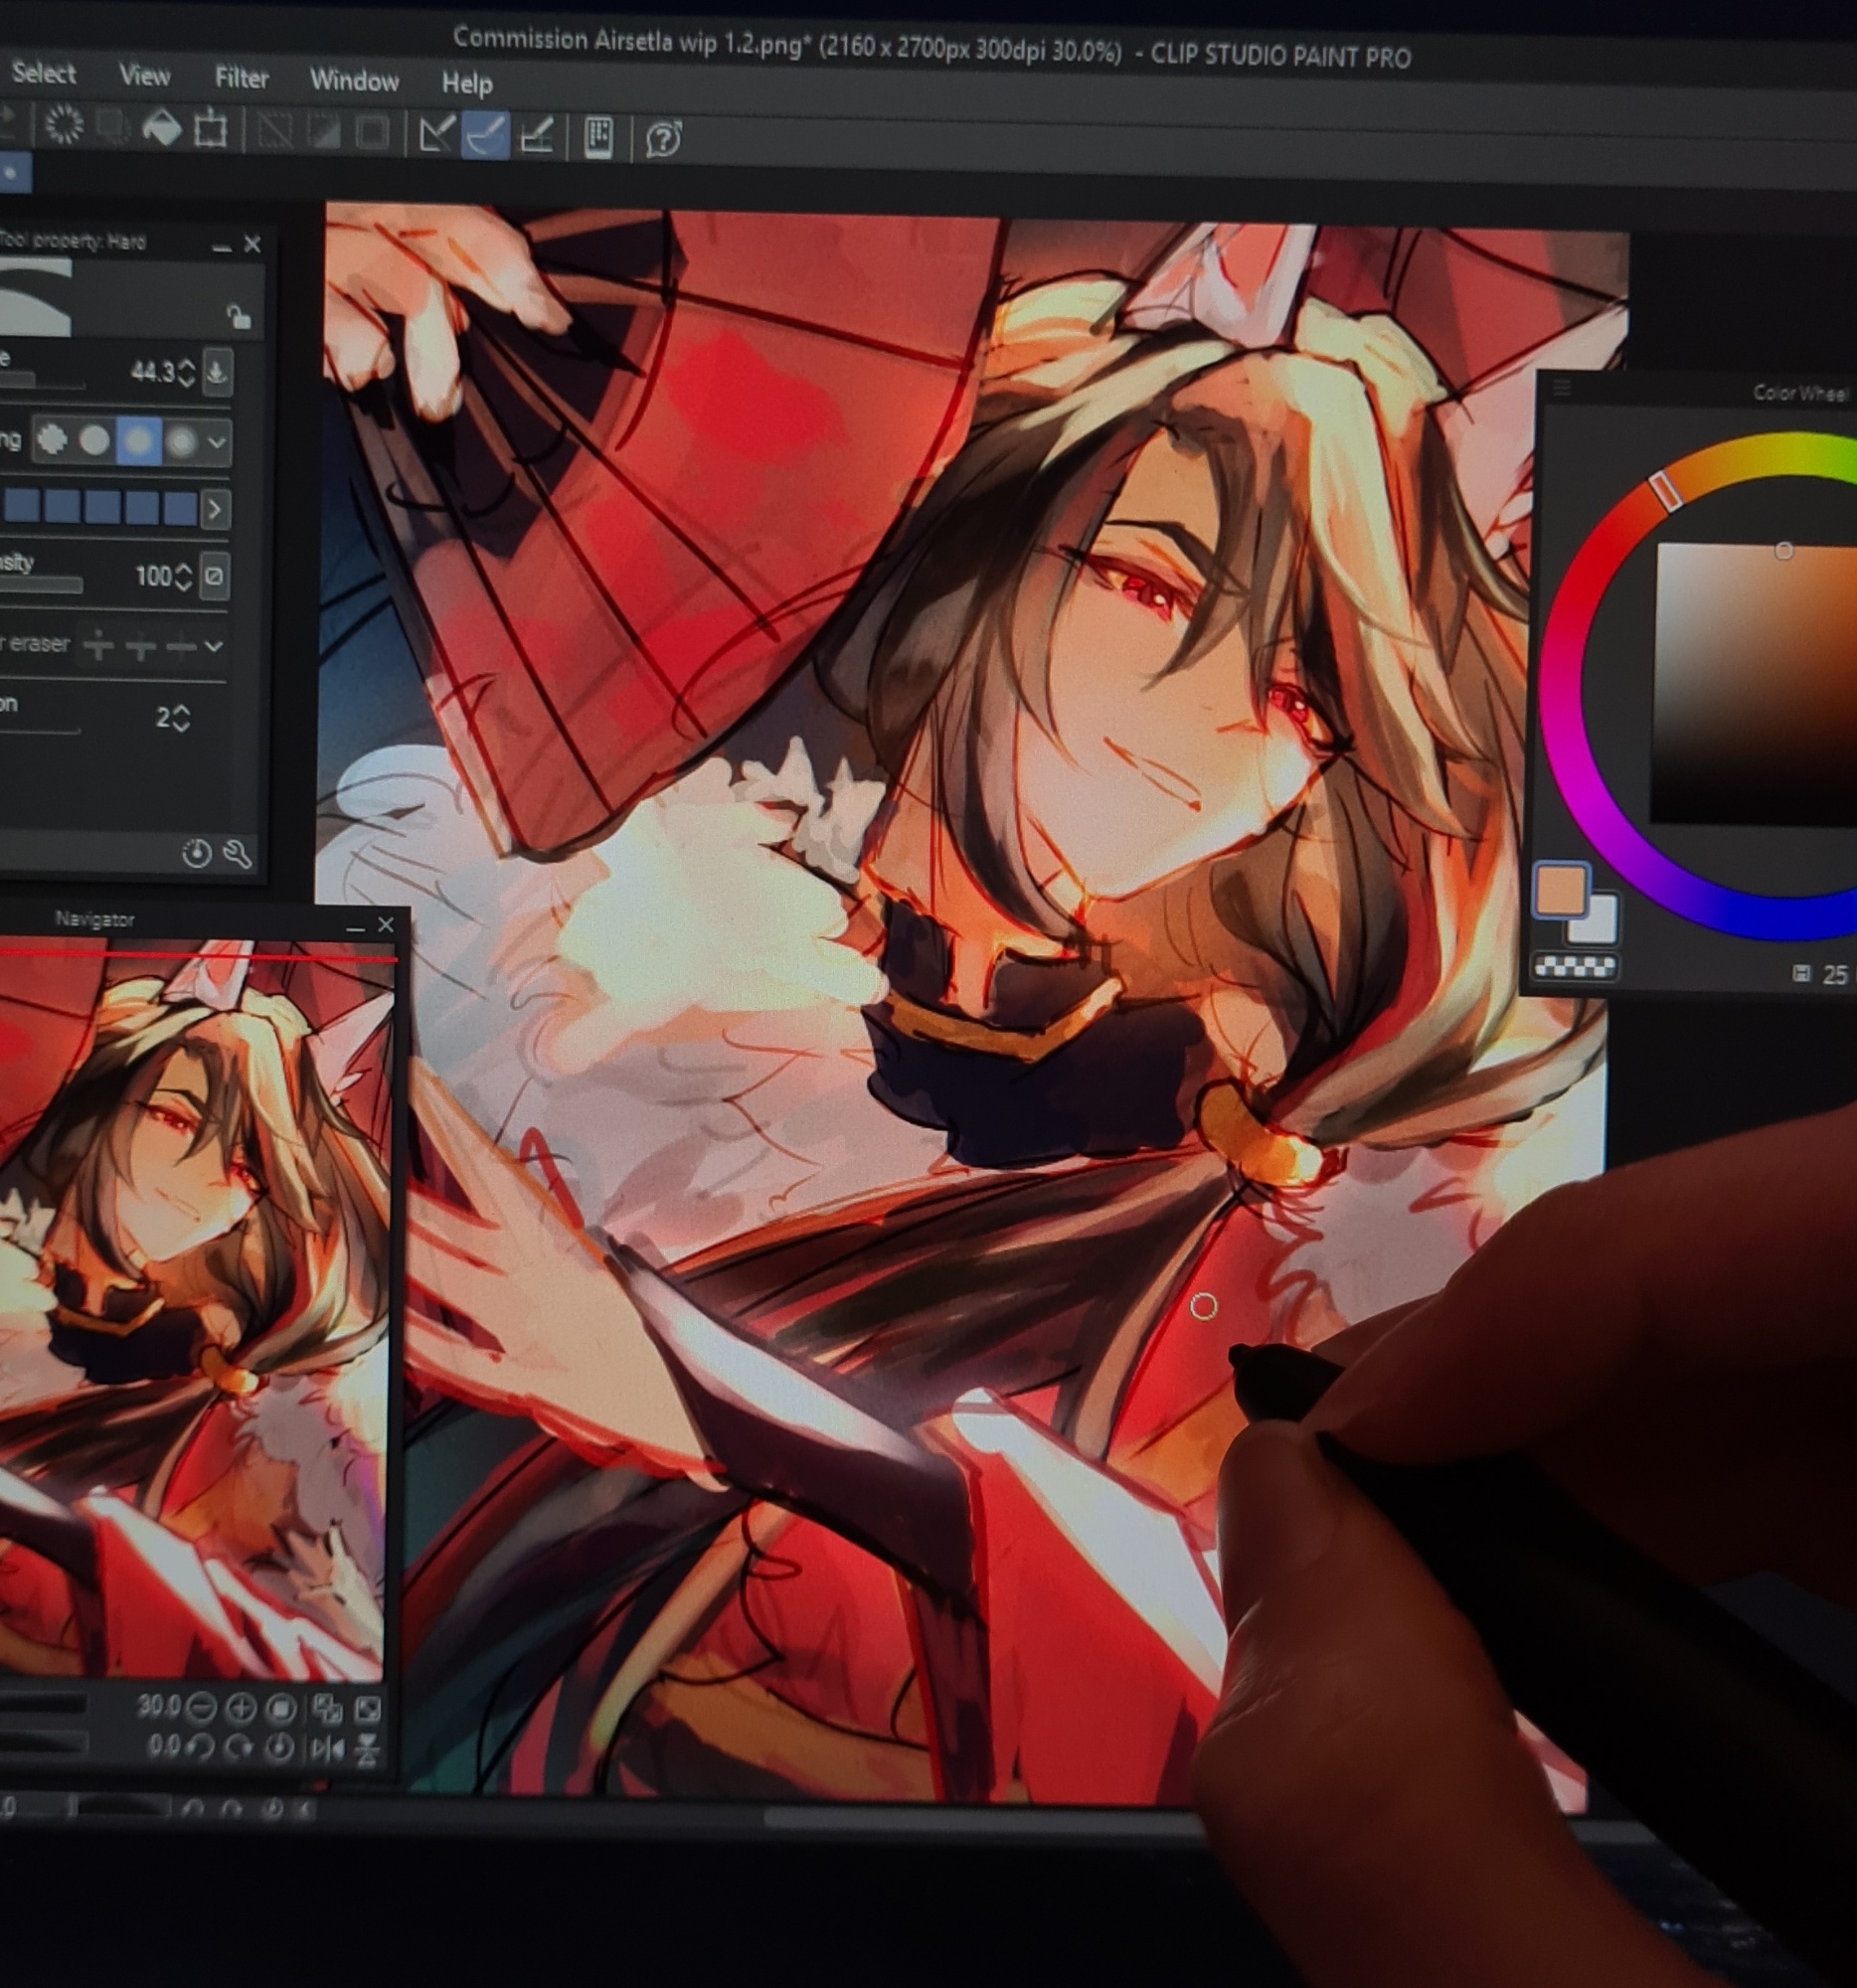1857x1988 pixels.
Task: Click the Navigator zoom in plus icon
Action: tap(240, 1708)
